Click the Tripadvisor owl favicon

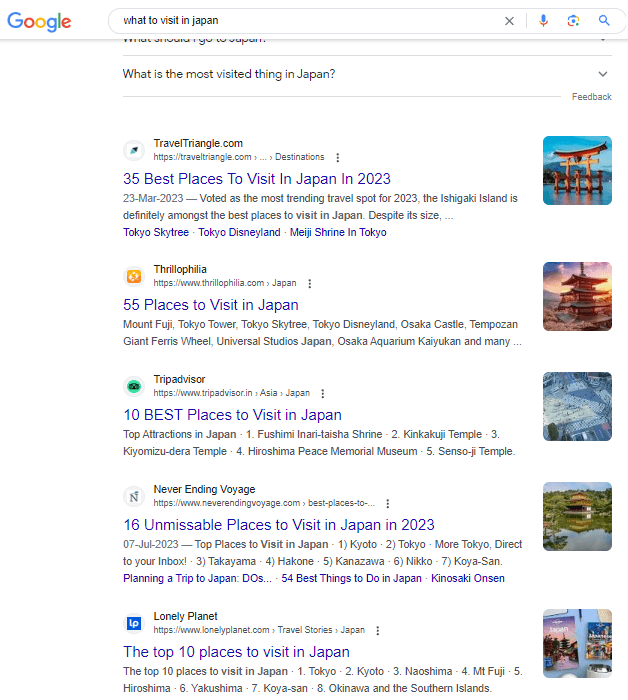pos(134,386)
